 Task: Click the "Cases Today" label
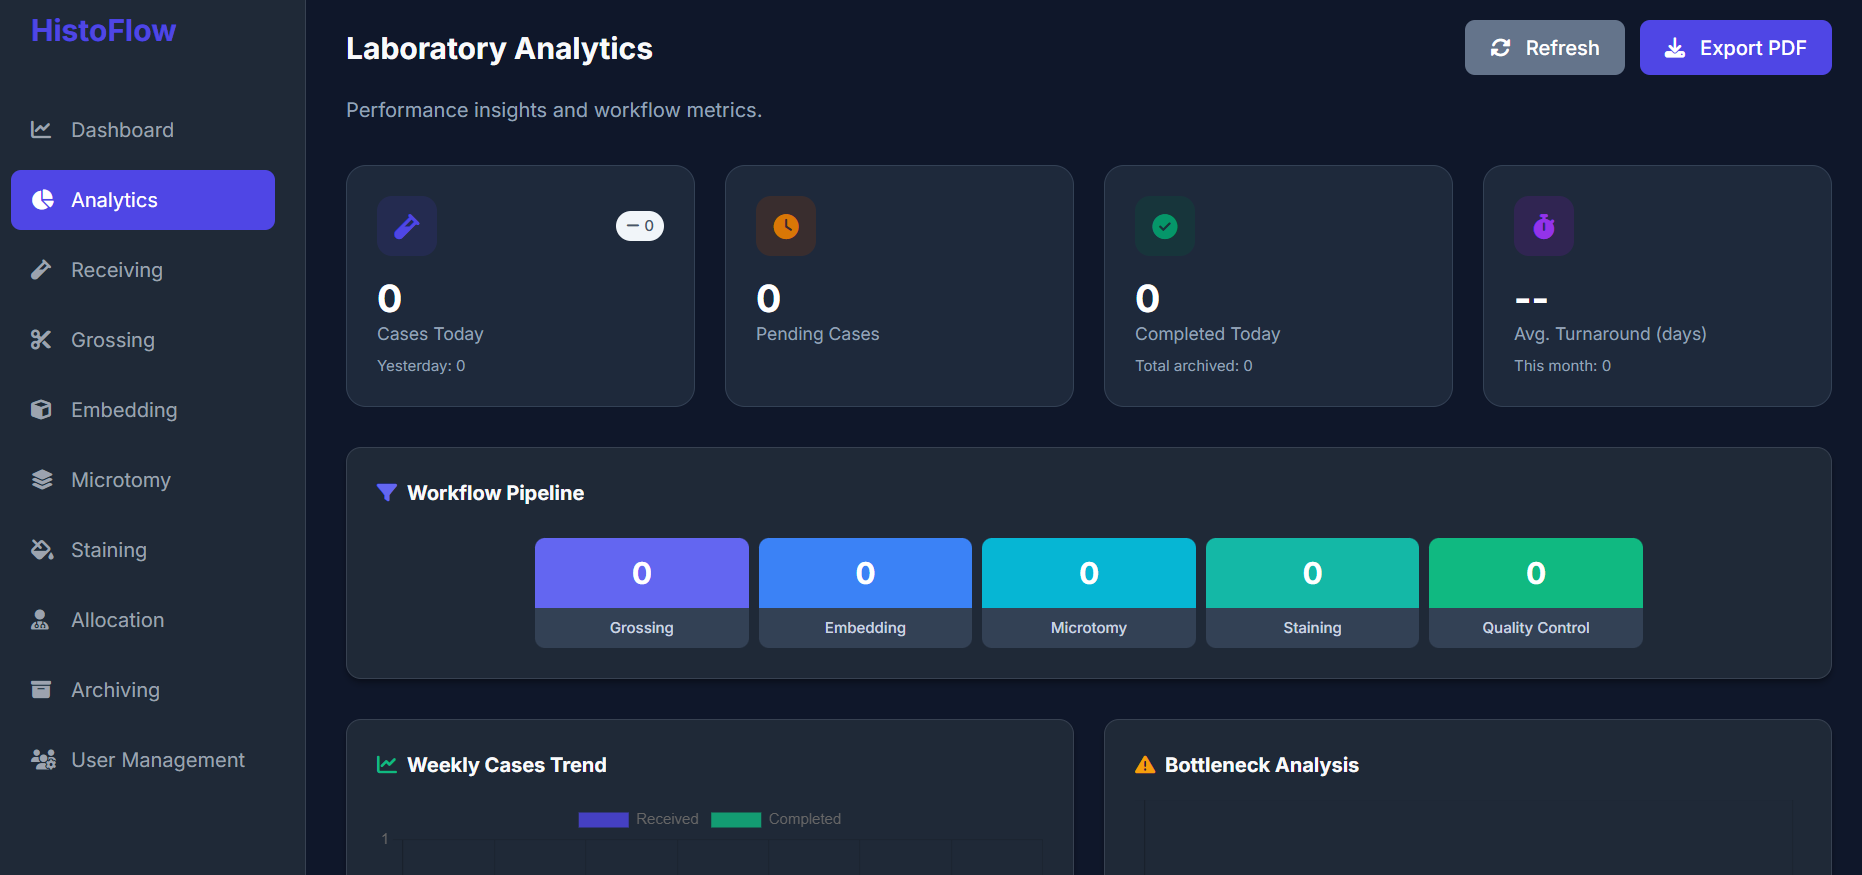point(430,334)
